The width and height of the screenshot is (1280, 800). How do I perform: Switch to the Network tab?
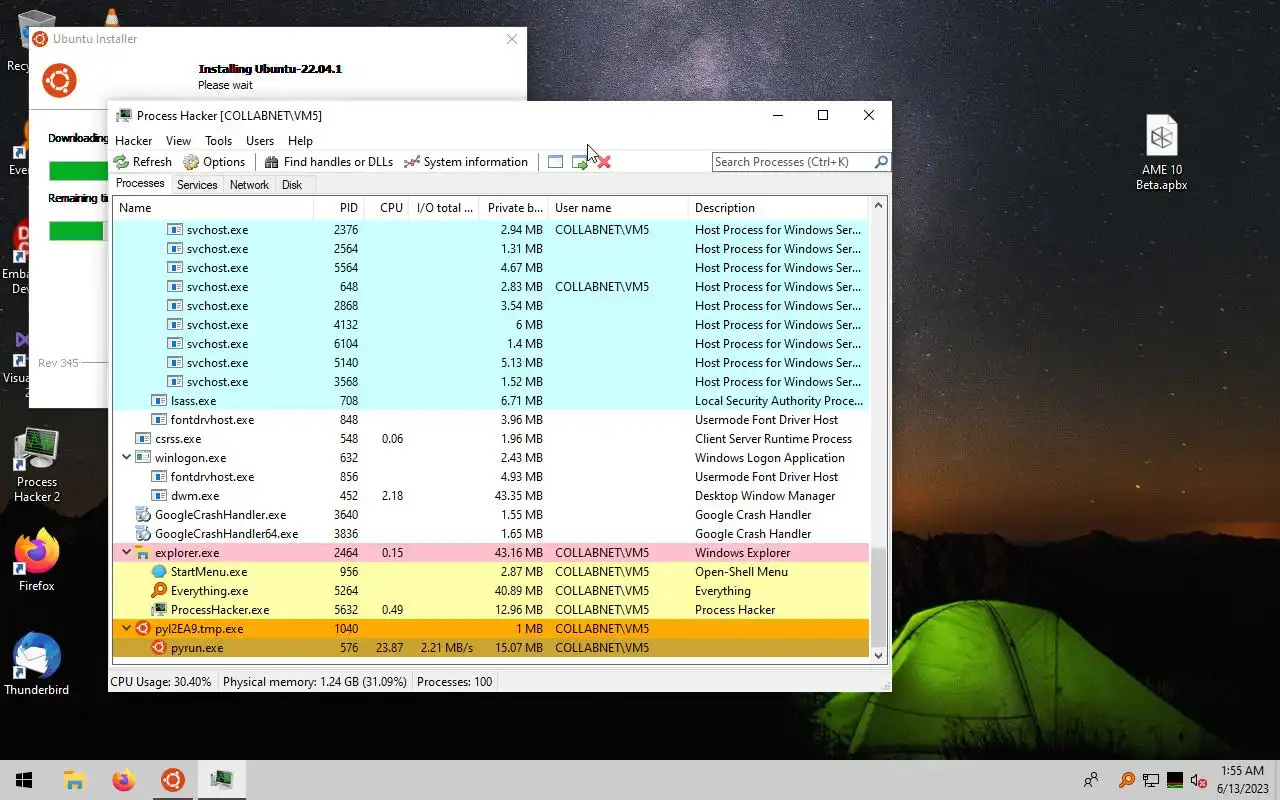pyautogui.click(x=249, y=185)
